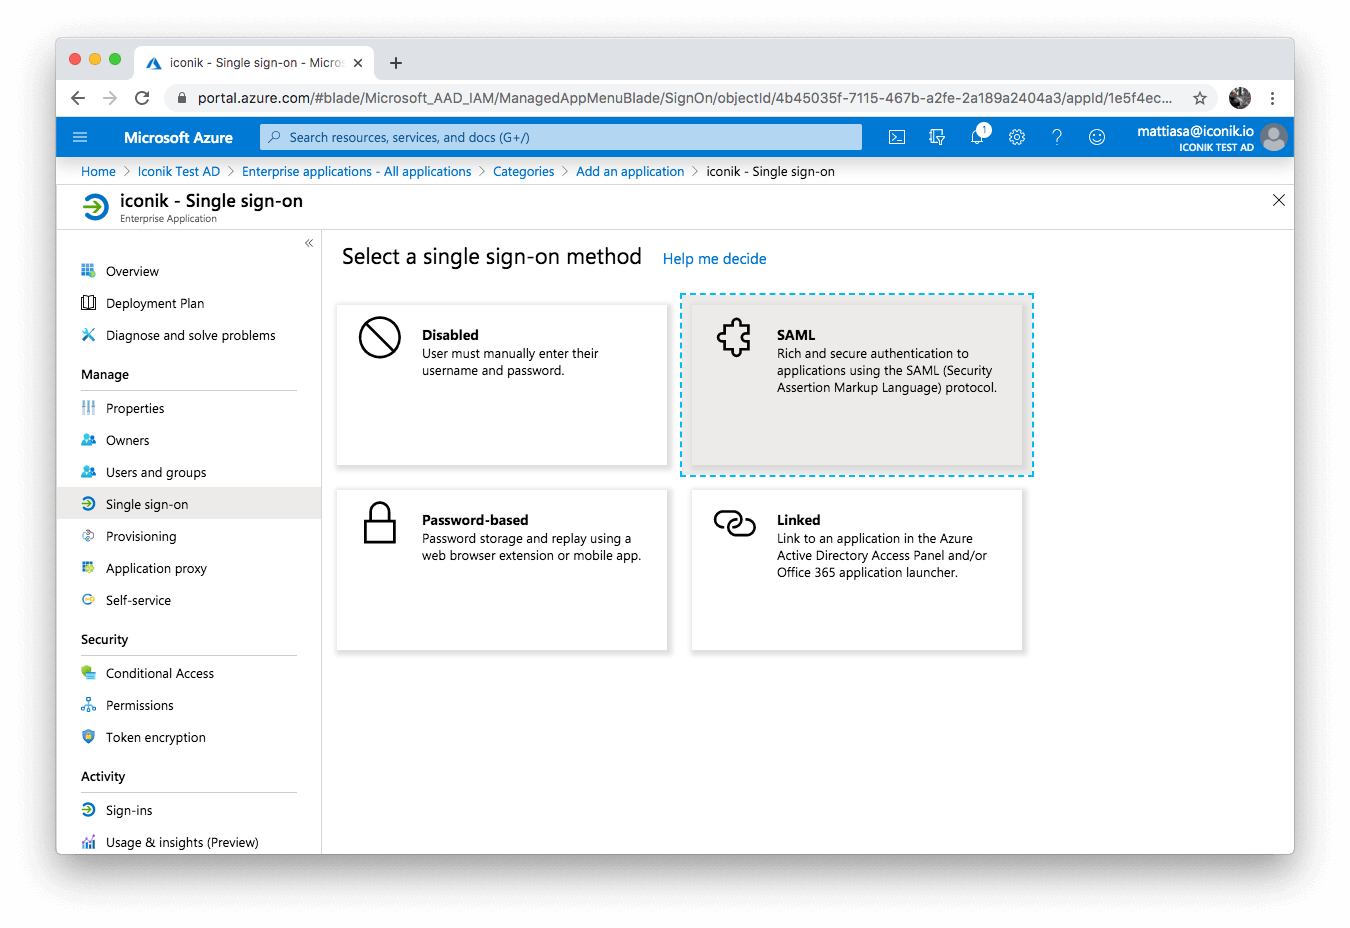This screenshot has height=928, width=1350.
Task: Bookmark the page with the star icon
Action: (x=1199, y=98)
